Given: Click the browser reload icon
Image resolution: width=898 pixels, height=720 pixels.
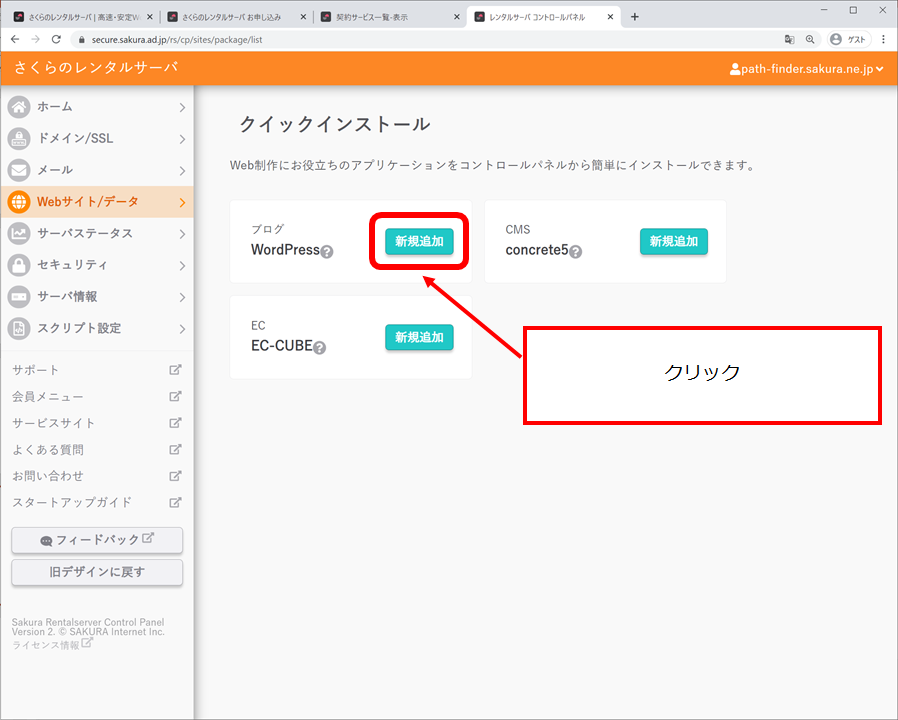Looking at the screenshot, I should click(56, 39).
